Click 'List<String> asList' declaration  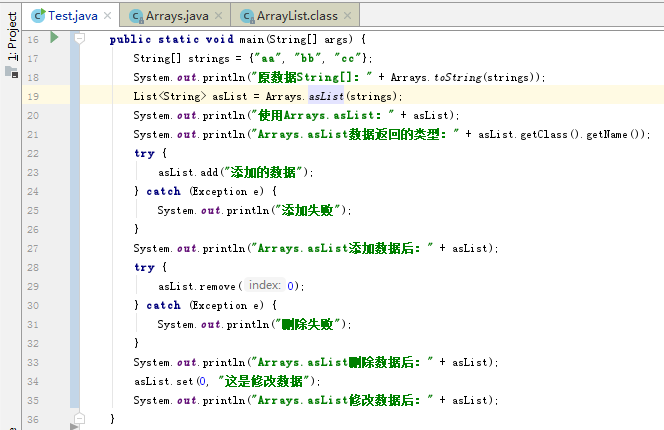point(190,96)
